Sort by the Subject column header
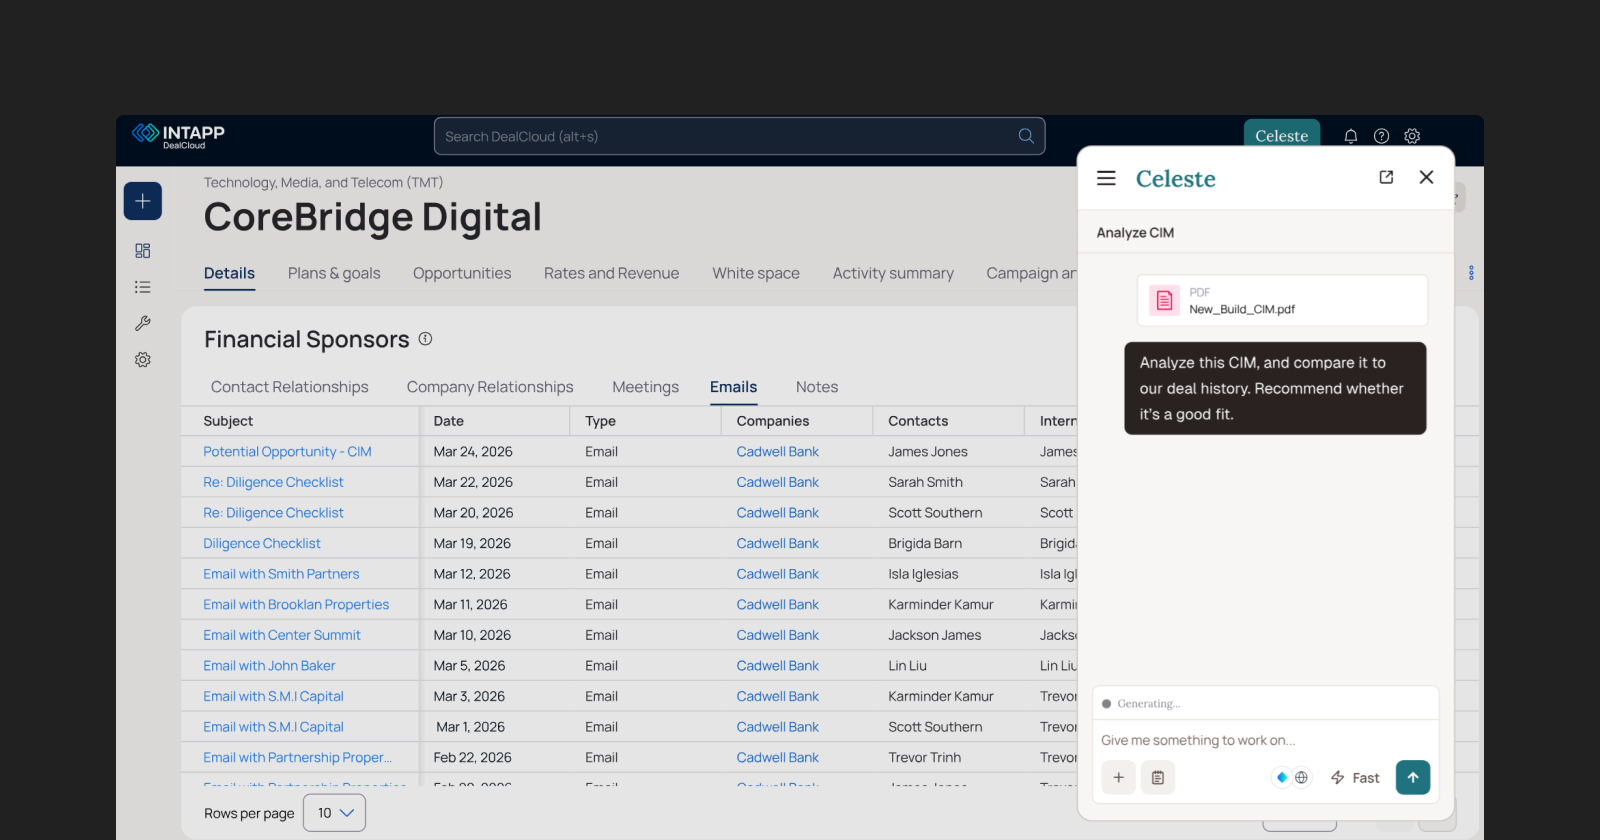This screenshot has width=1600, height=840. click(x=228, y=421)
